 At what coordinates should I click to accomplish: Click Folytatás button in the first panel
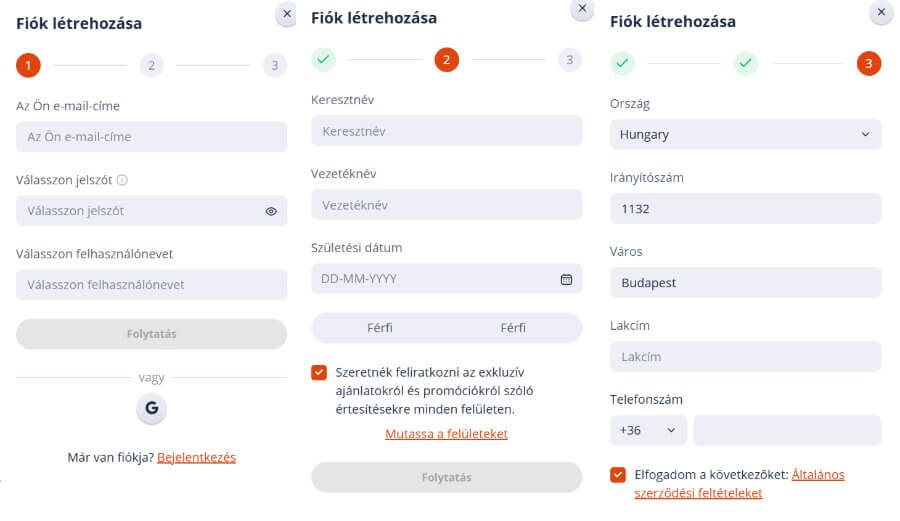click(151, 334)
